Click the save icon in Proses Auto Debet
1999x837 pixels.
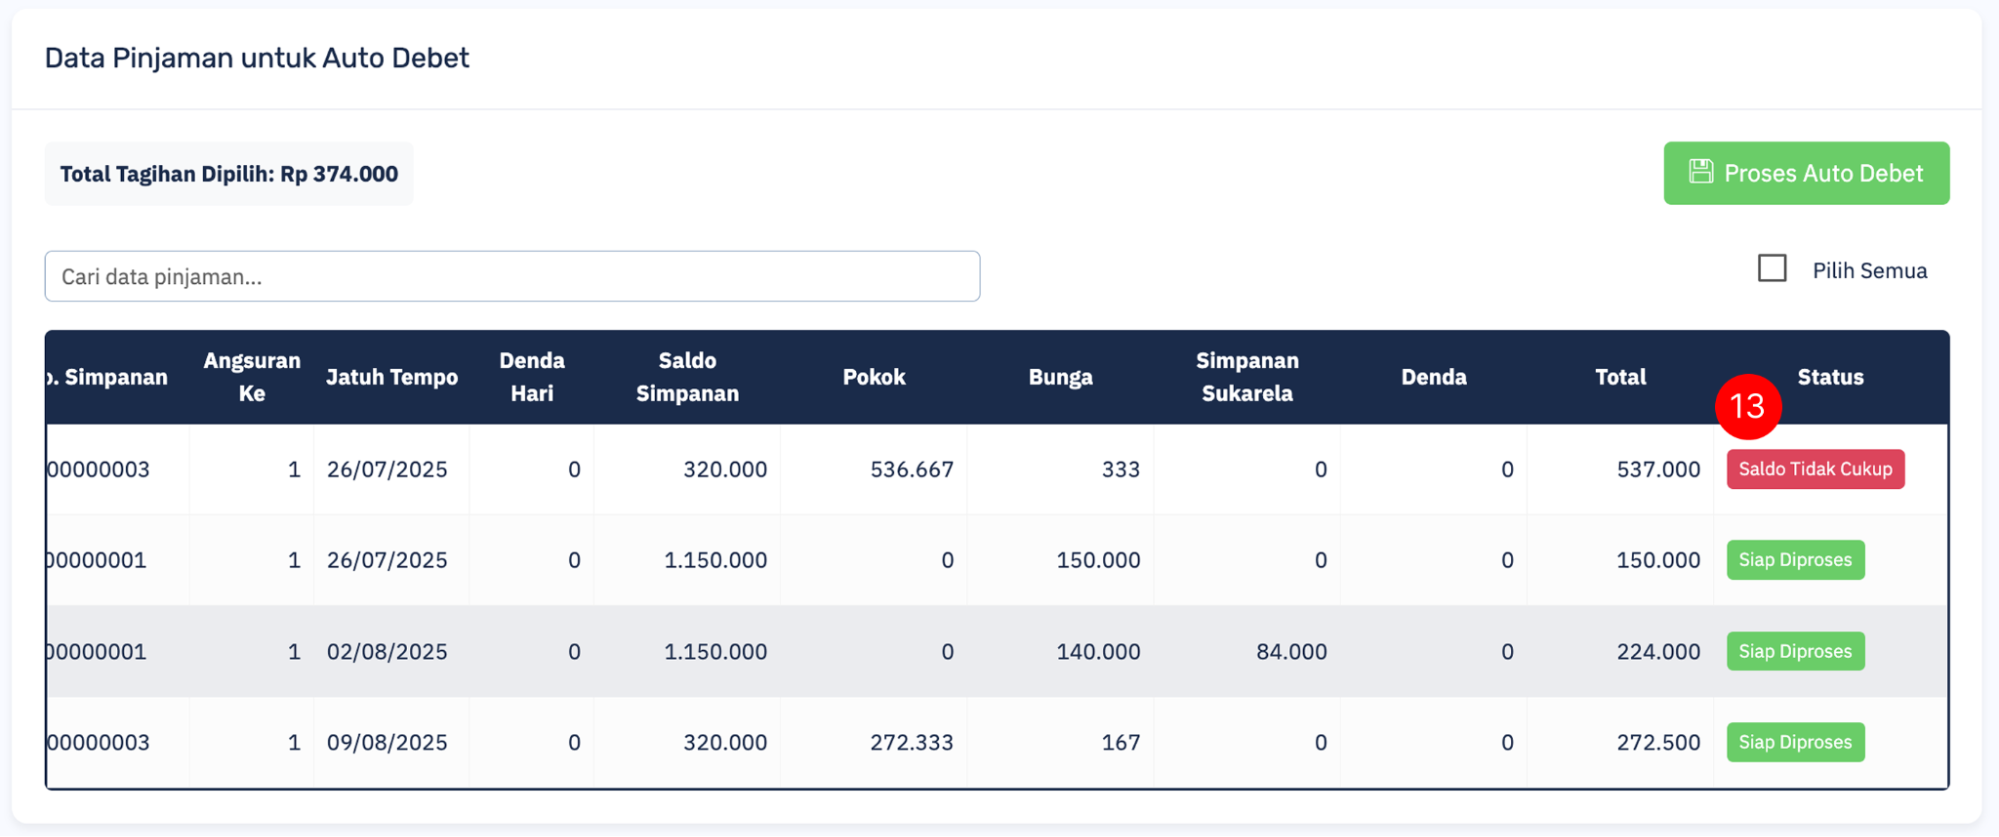(1700, 172)
